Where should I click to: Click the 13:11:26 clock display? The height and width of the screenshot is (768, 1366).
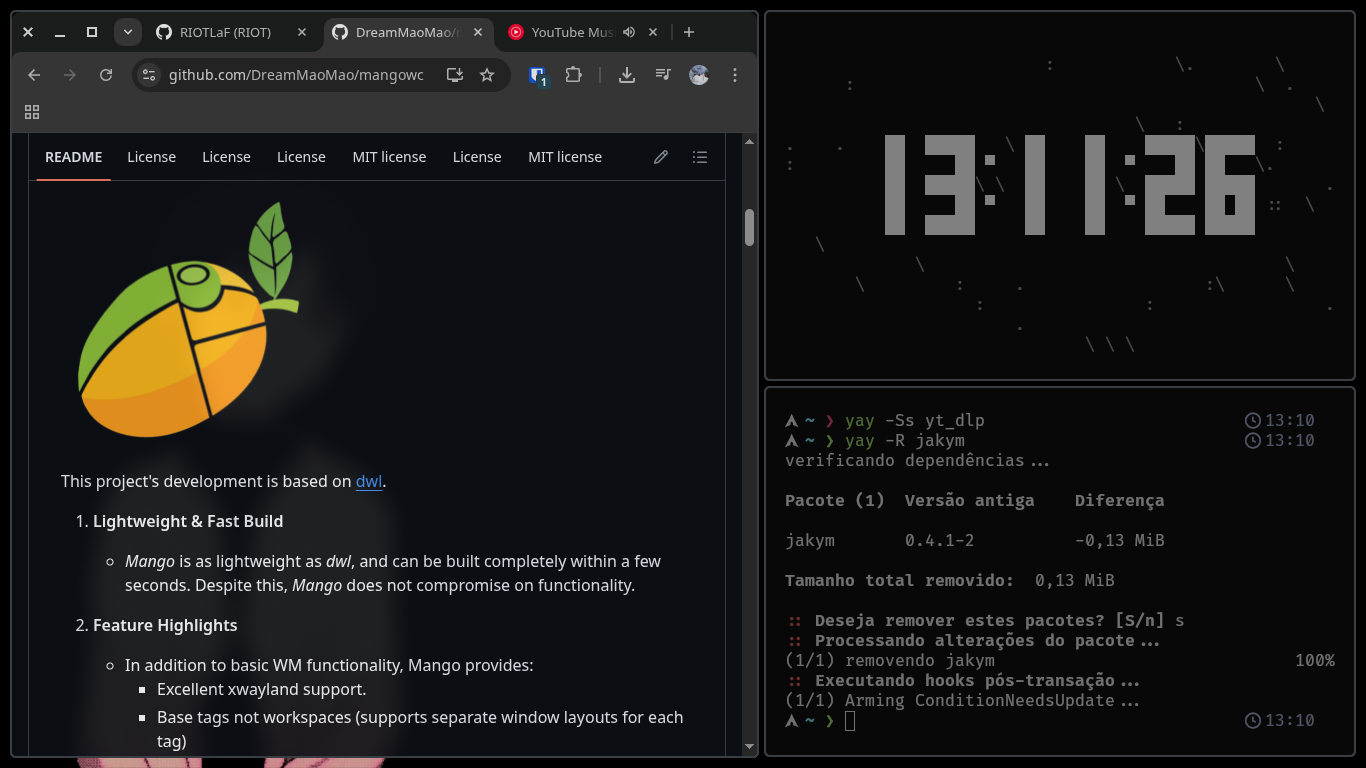click(x=1069, y=185)
